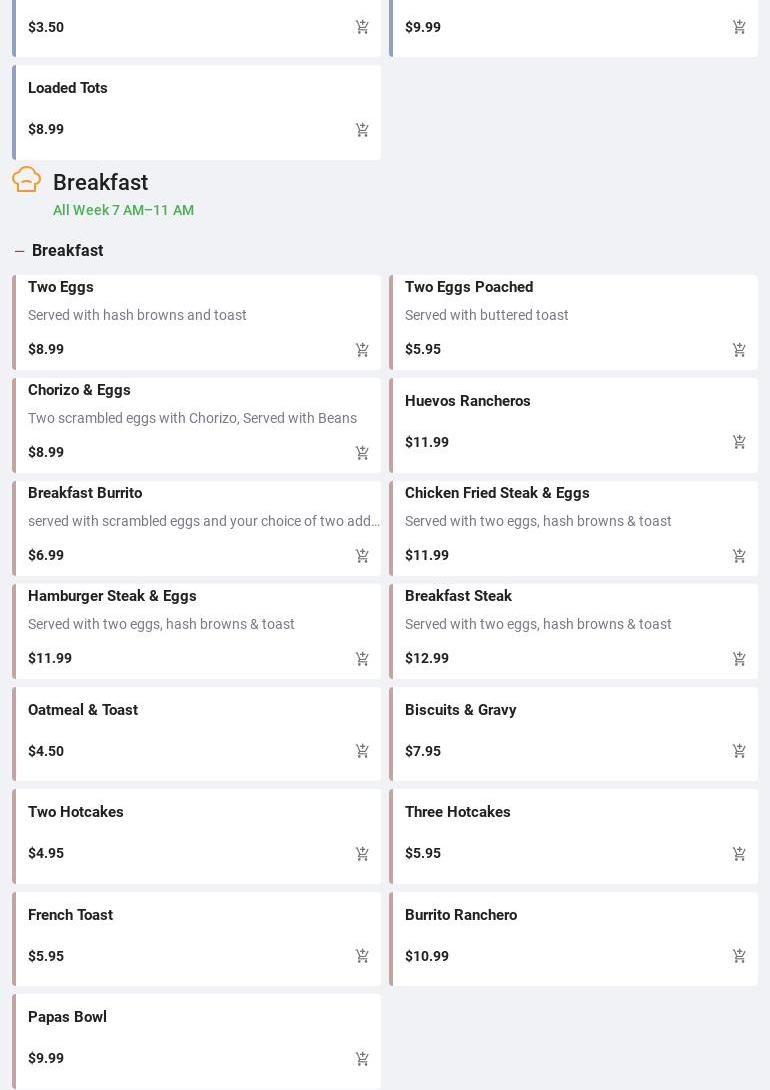Add French Toast to cart

362,956
